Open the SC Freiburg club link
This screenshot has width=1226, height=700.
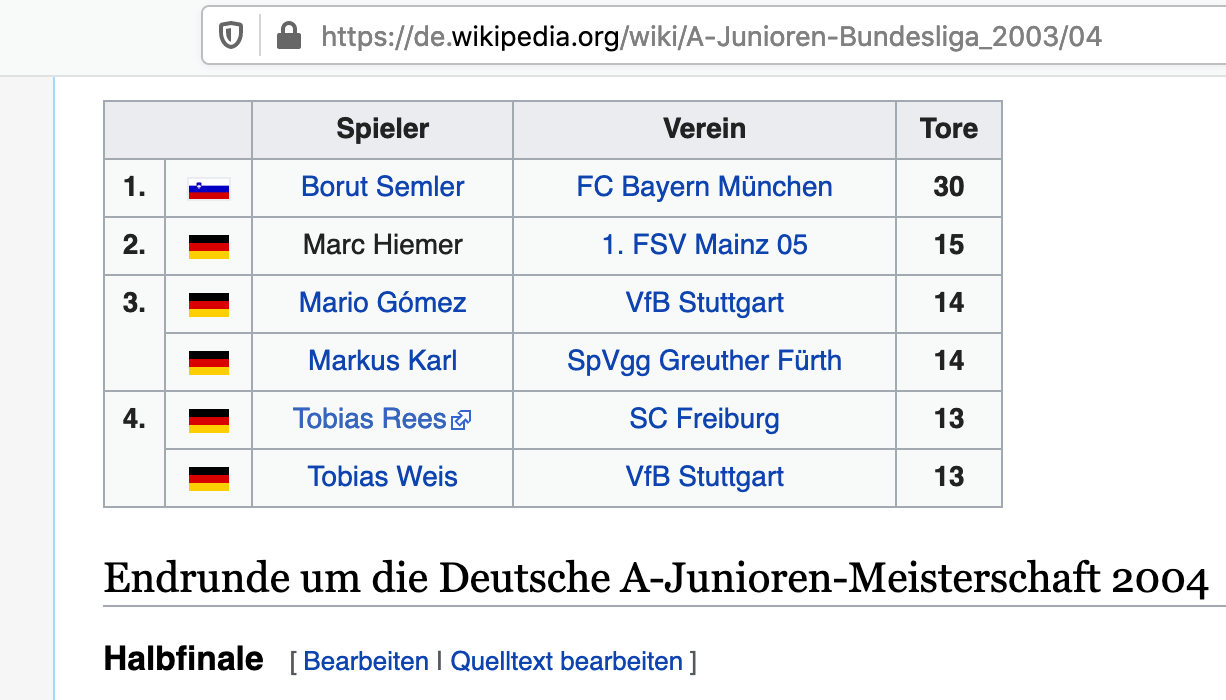(x=705, y=419)
